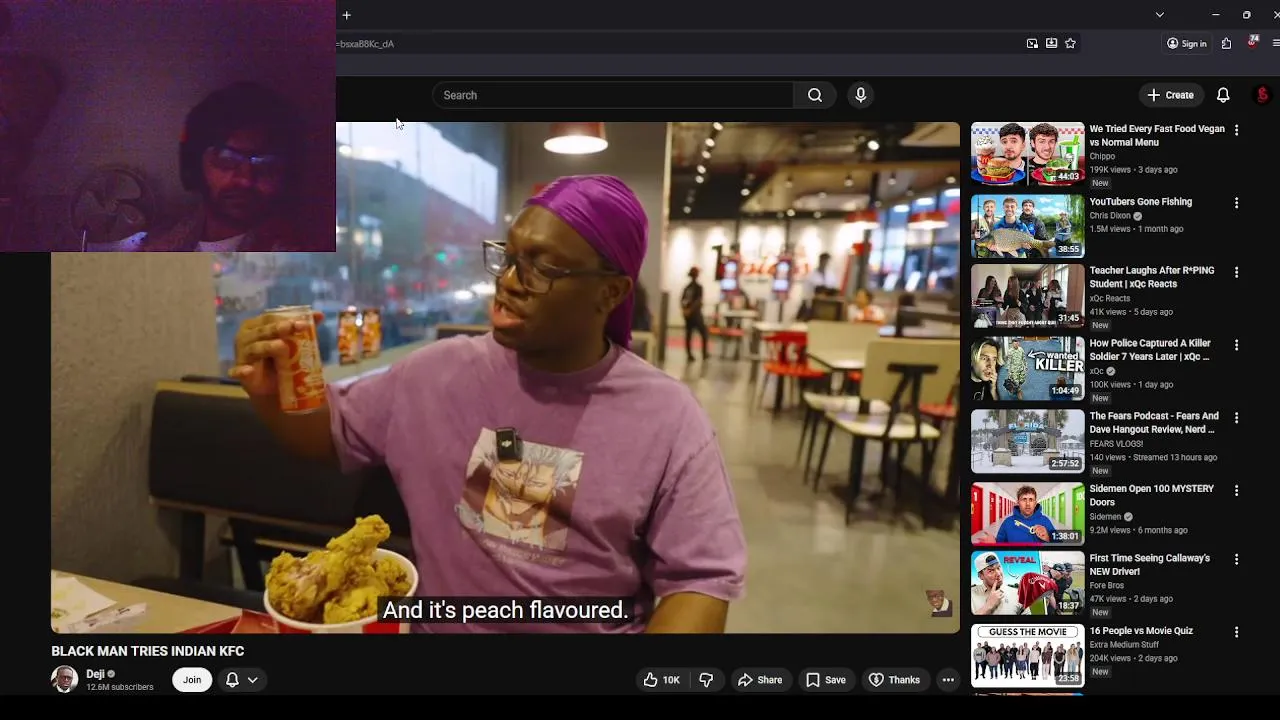This screenshot has height=720, width=1280.
Task: Open the FEARS VLOGS! channel name
Action: pos(1116,444)
